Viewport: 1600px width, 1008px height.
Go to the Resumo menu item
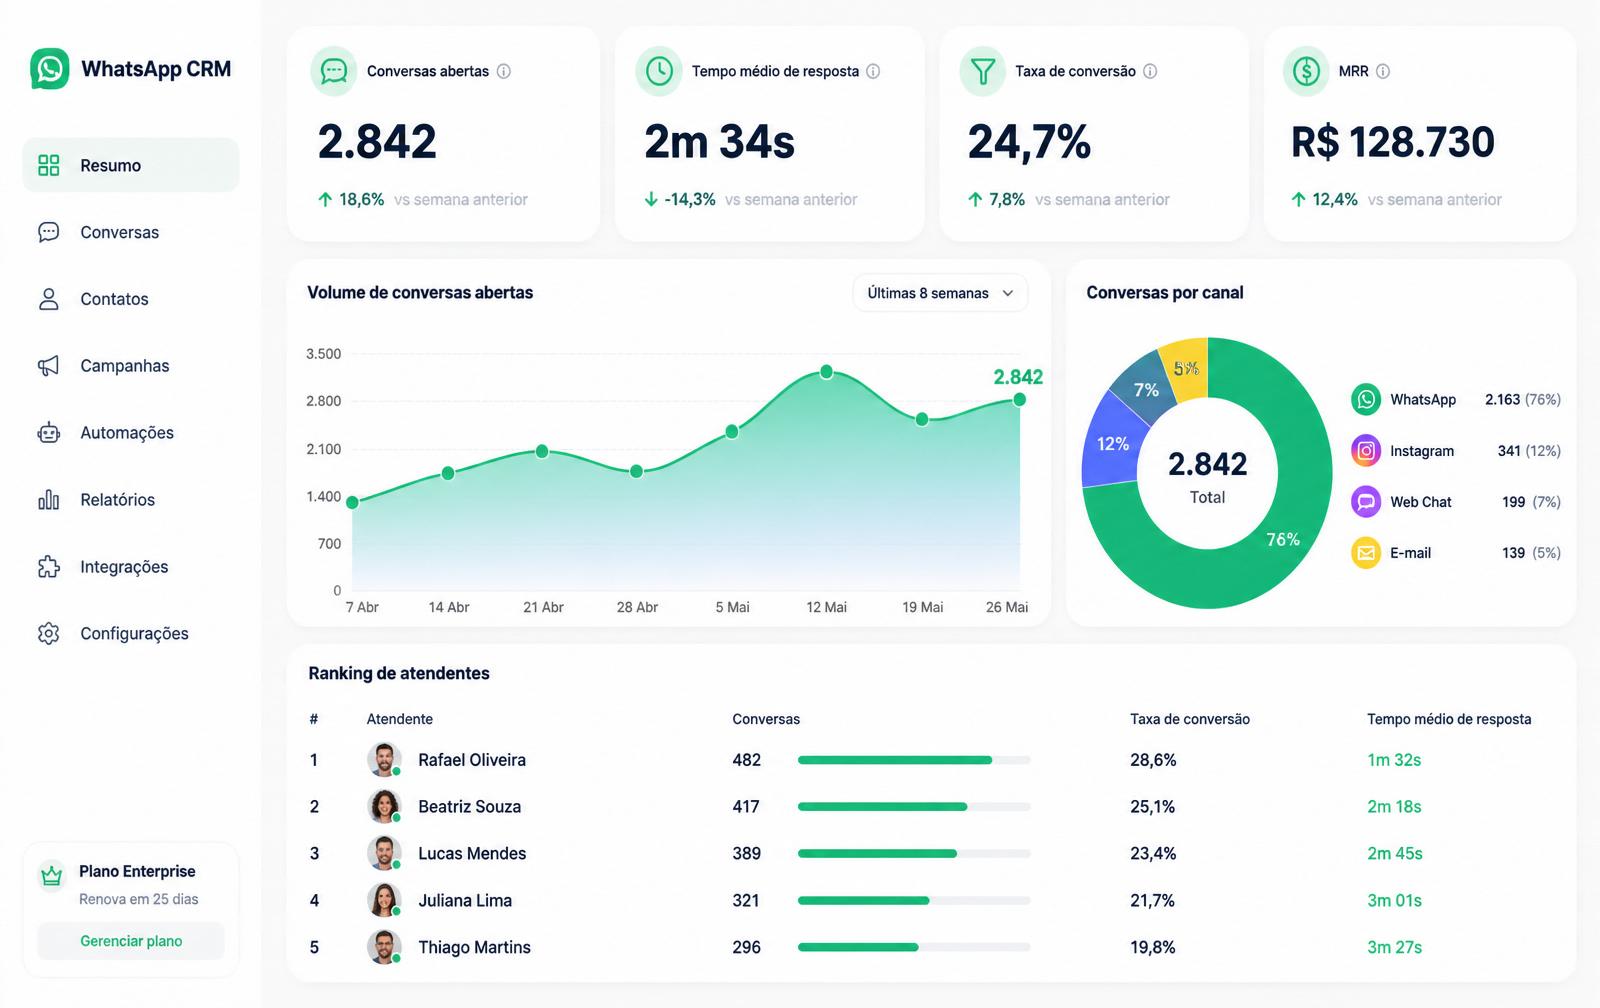(131, 165)
